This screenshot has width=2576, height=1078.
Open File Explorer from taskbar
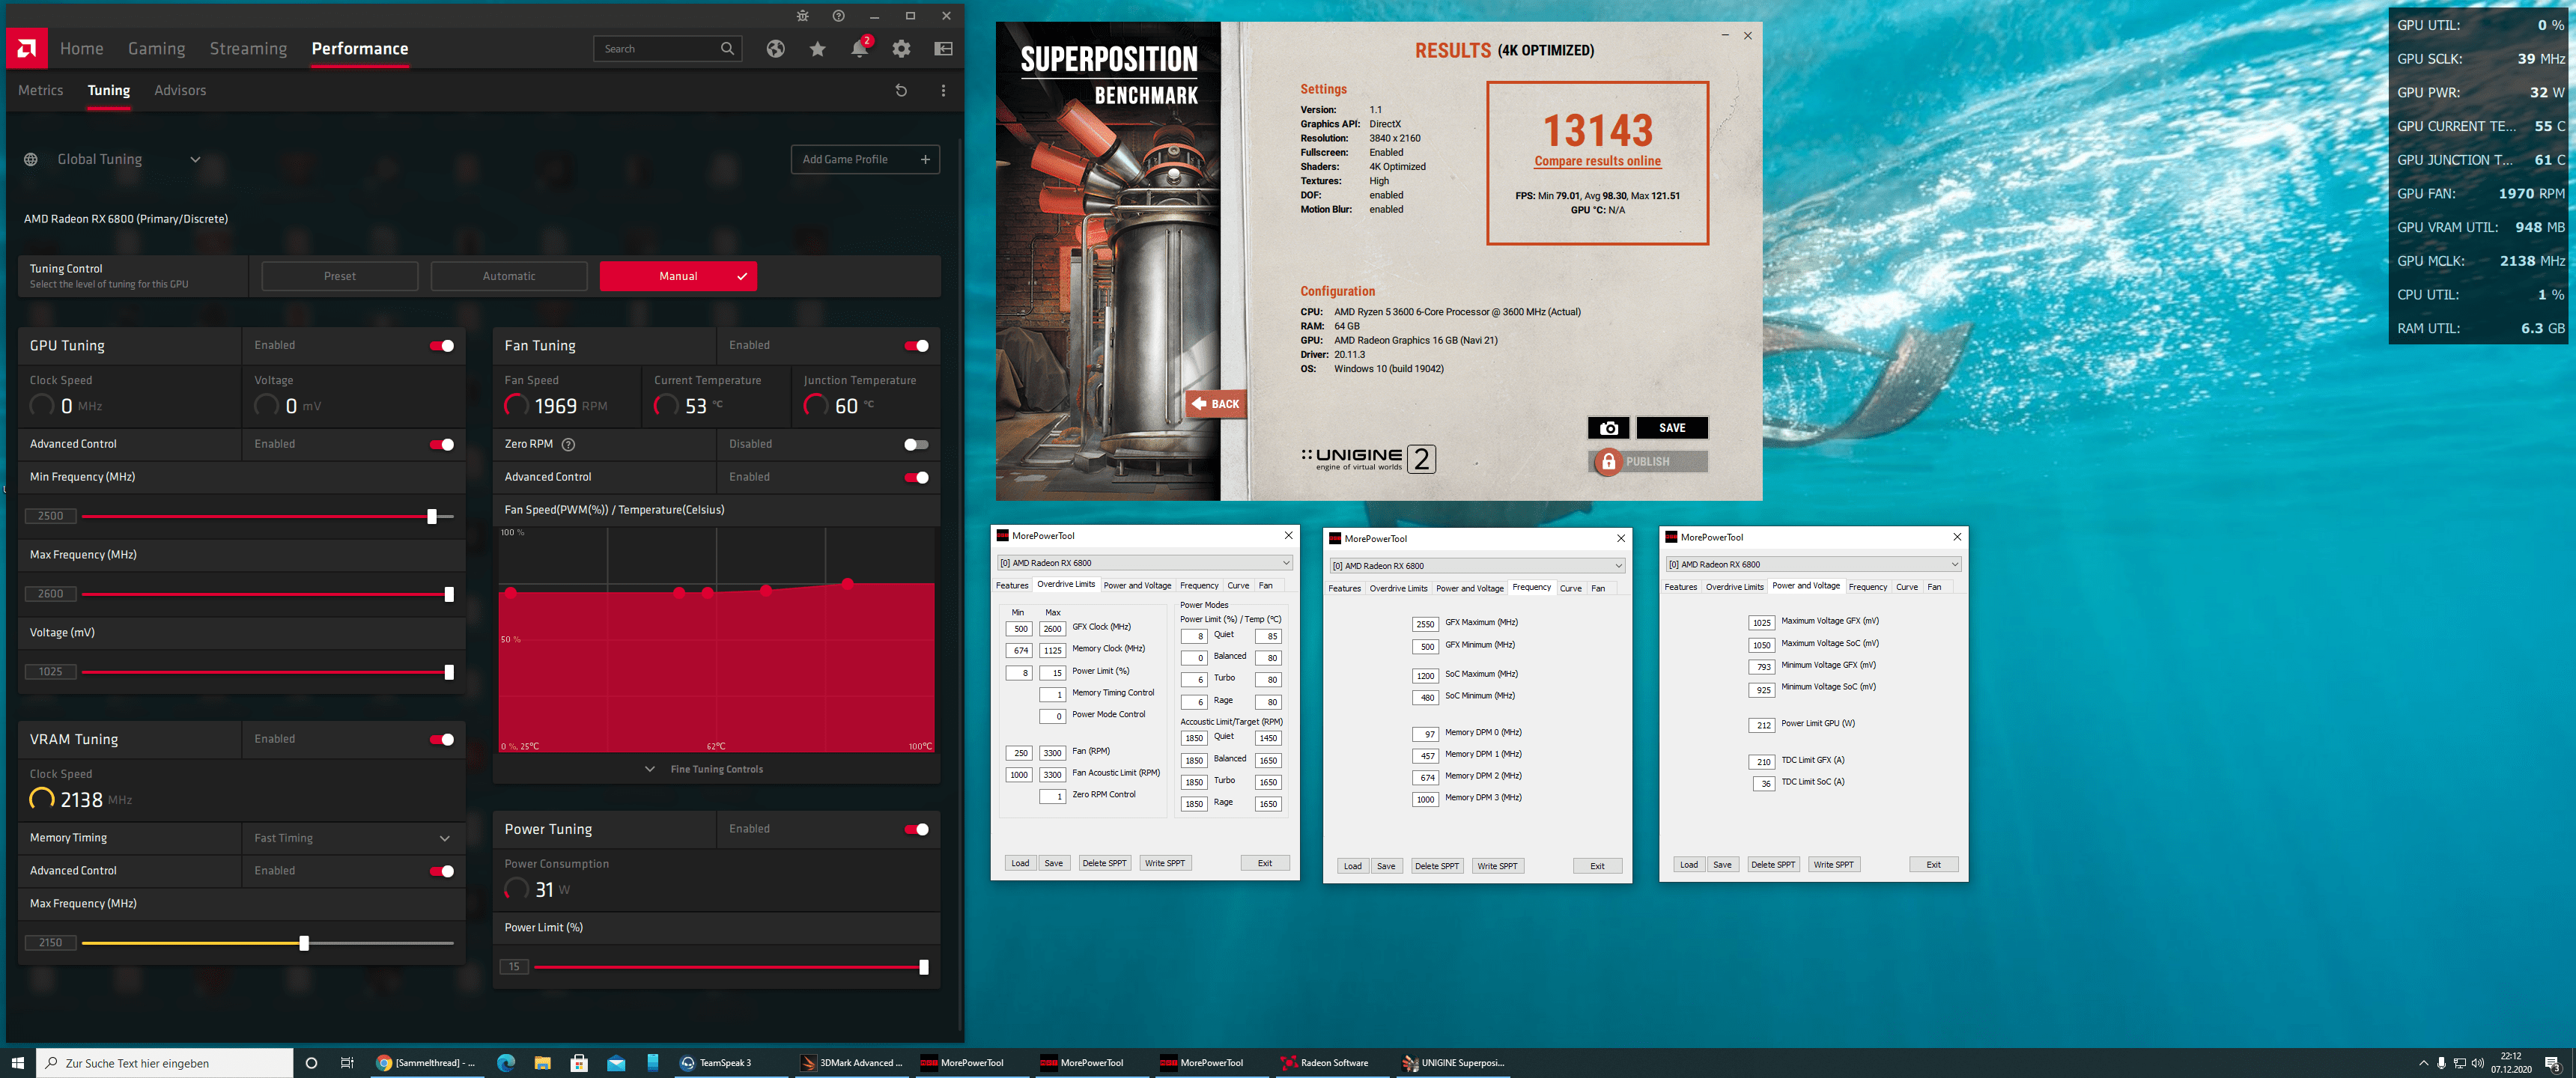point(542,1063)
